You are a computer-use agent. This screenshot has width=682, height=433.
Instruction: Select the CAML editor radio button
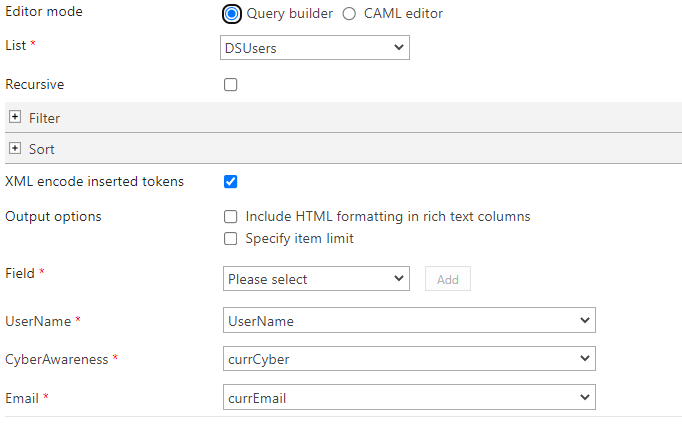[349, 14]
